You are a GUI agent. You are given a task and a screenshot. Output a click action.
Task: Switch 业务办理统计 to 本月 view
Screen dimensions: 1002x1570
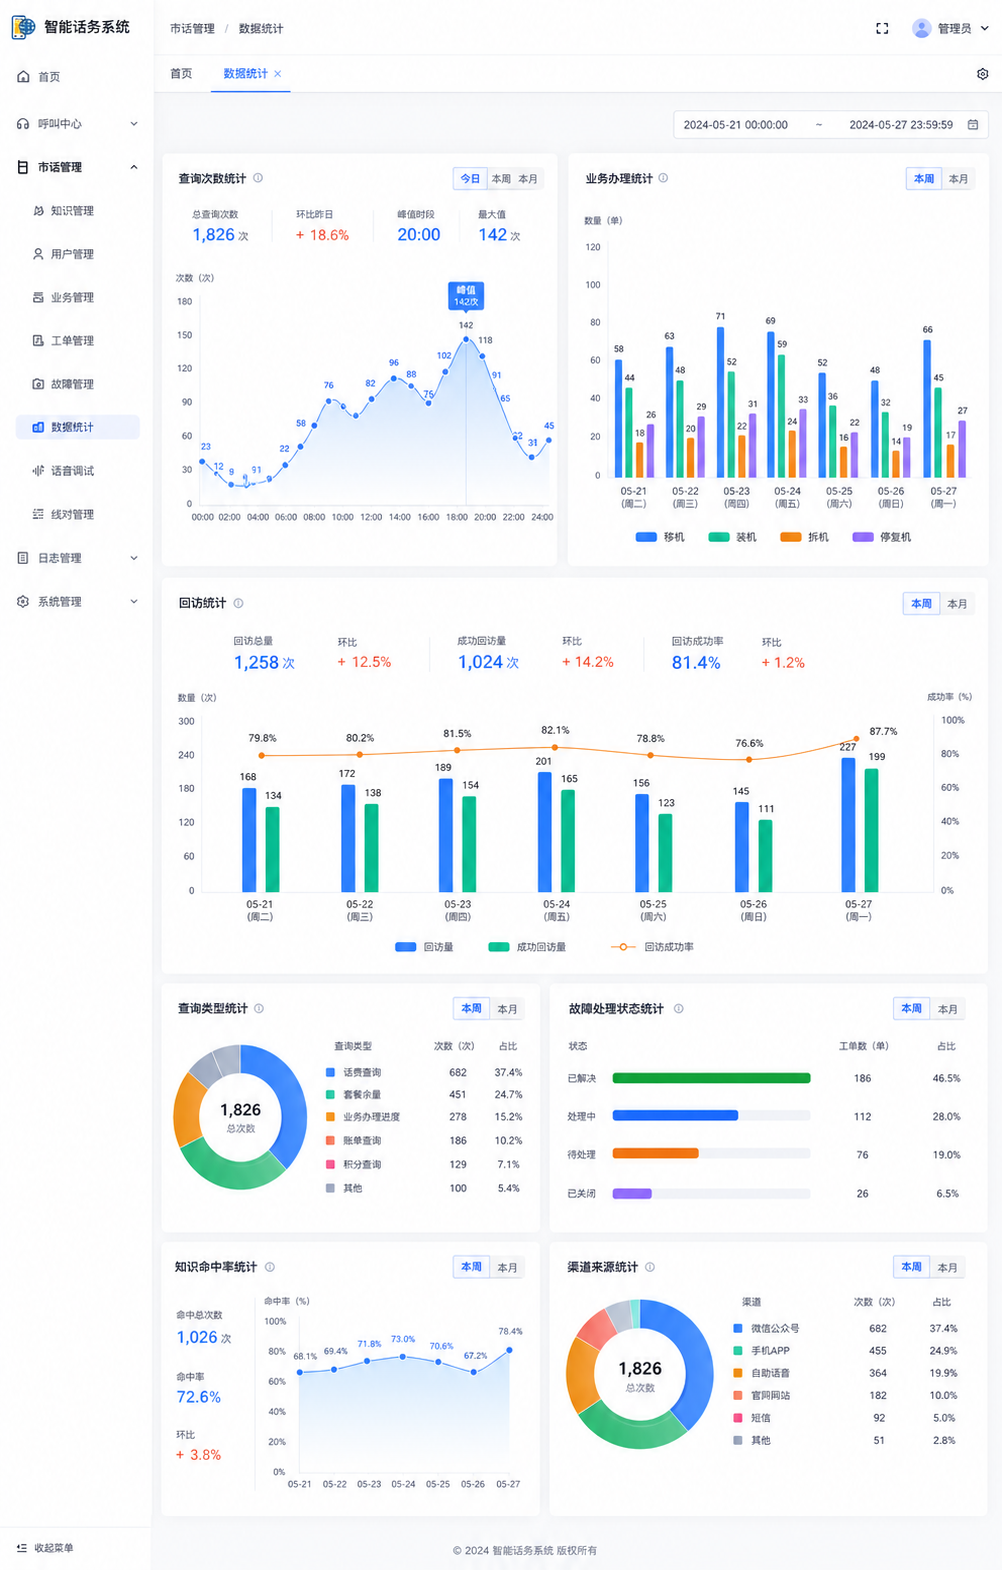click(x=958, y=179)
